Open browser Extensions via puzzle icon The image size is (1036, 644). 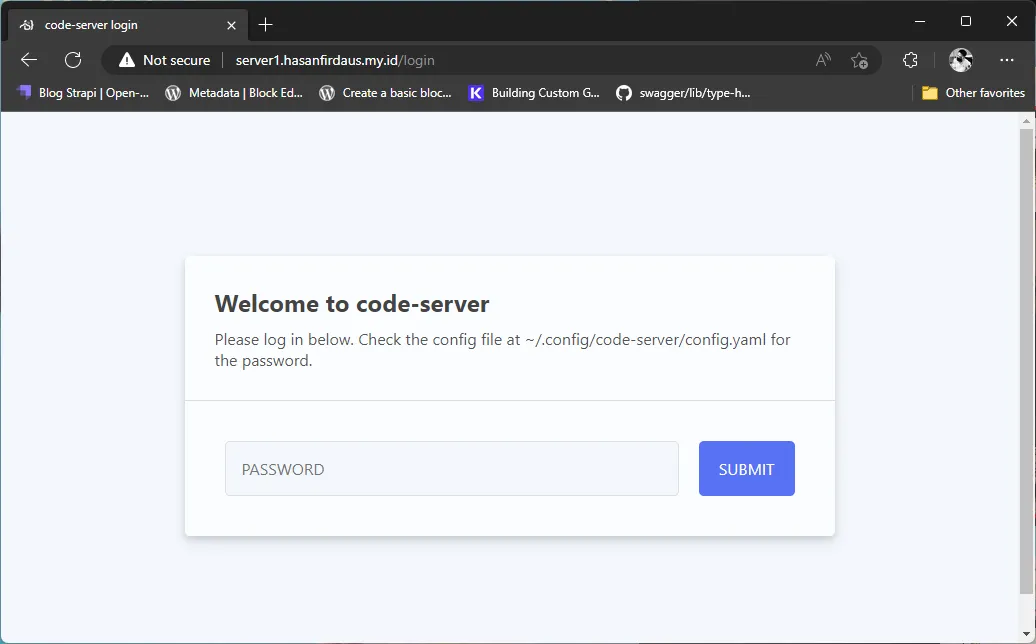[909, 60]
